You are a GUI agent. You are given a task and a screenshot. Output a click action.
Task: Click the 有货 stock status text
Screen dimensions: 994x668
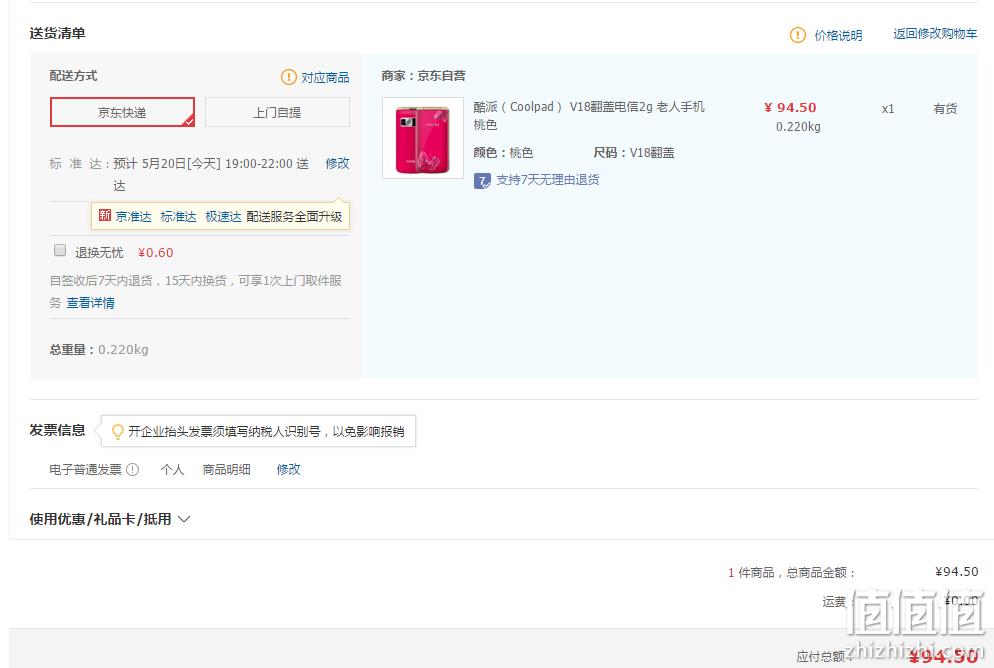(x=945, y=109)
